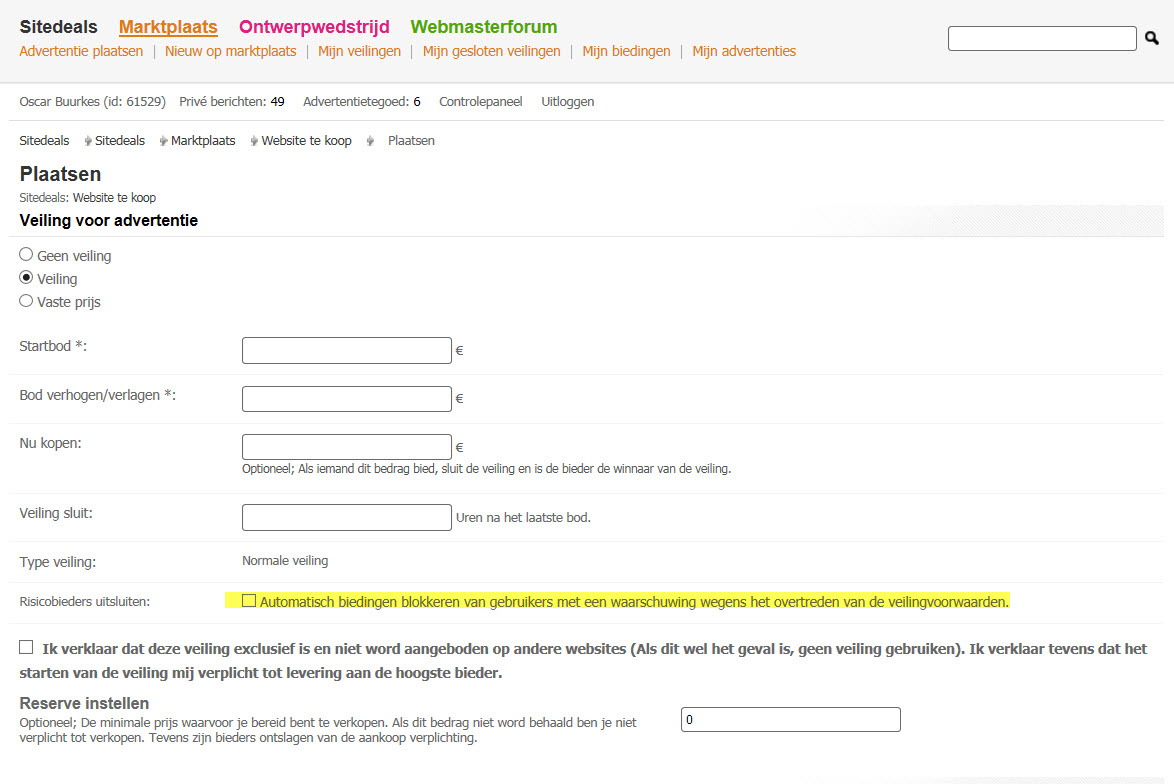This screenshot has width=1174, height=784.
Task: Select the Vaste prijs radio option
Action: pyautogui.click(x=26, y=301)
